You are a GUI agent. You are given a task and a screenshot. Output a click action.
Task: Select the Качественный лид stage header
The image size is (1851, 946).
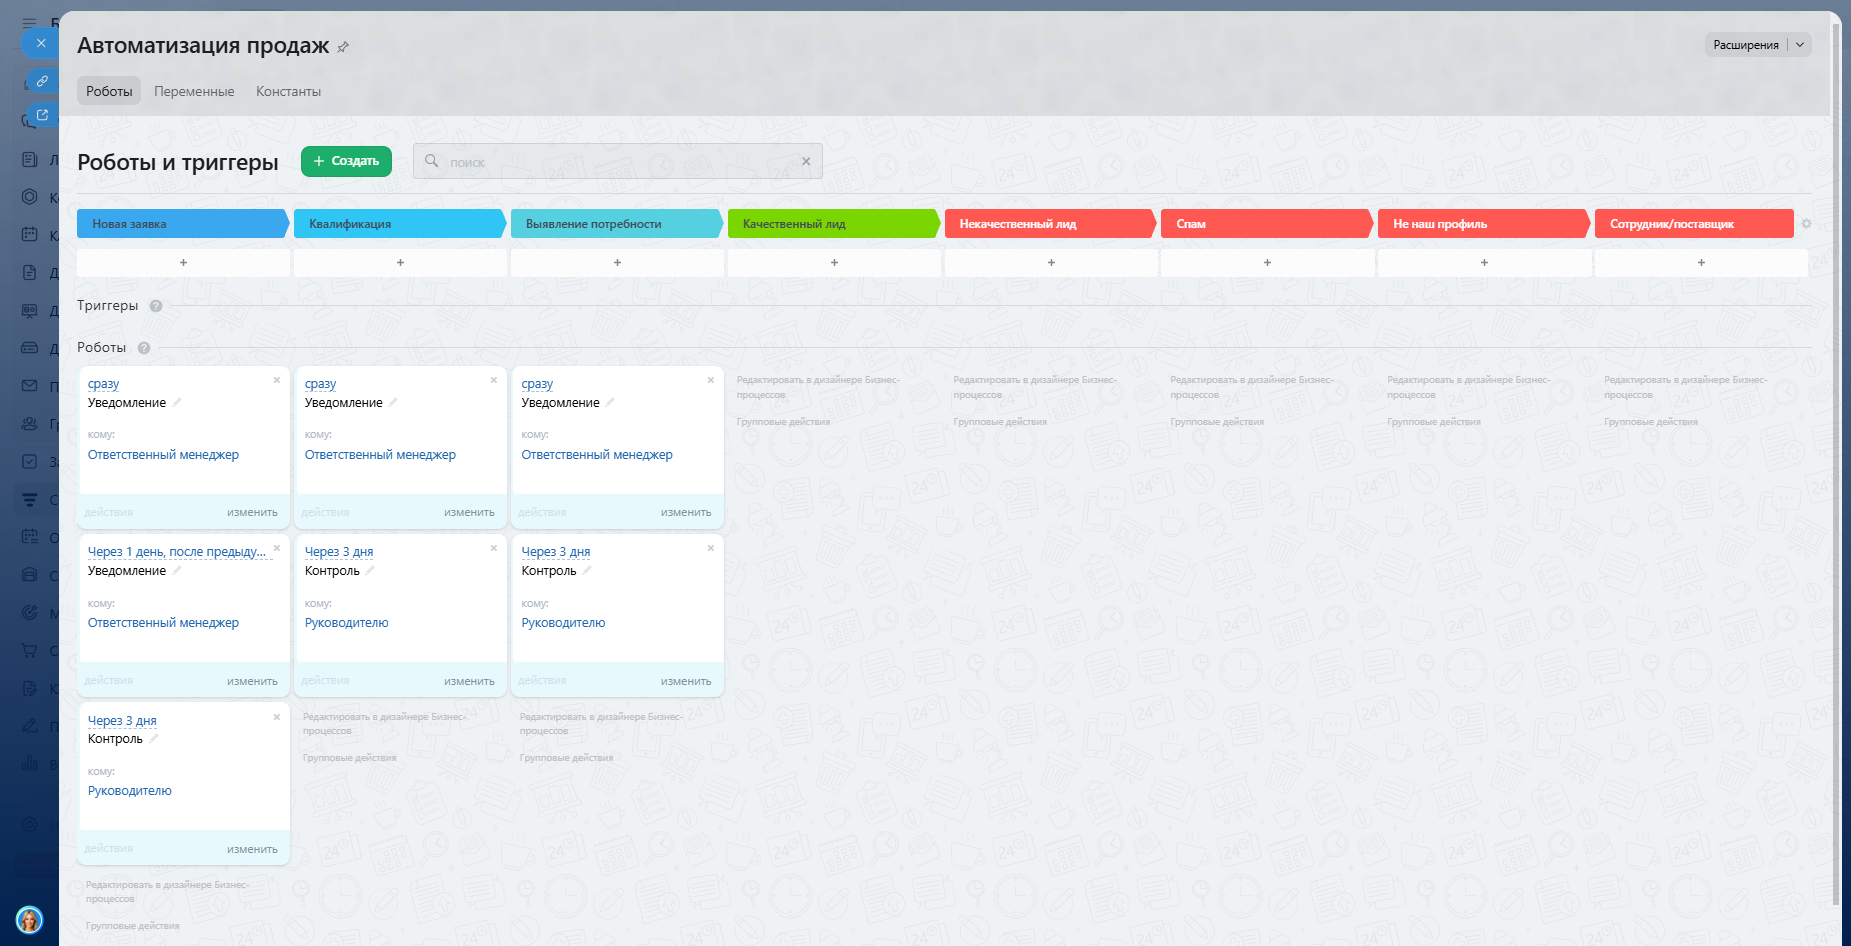[x=834, y=224]
